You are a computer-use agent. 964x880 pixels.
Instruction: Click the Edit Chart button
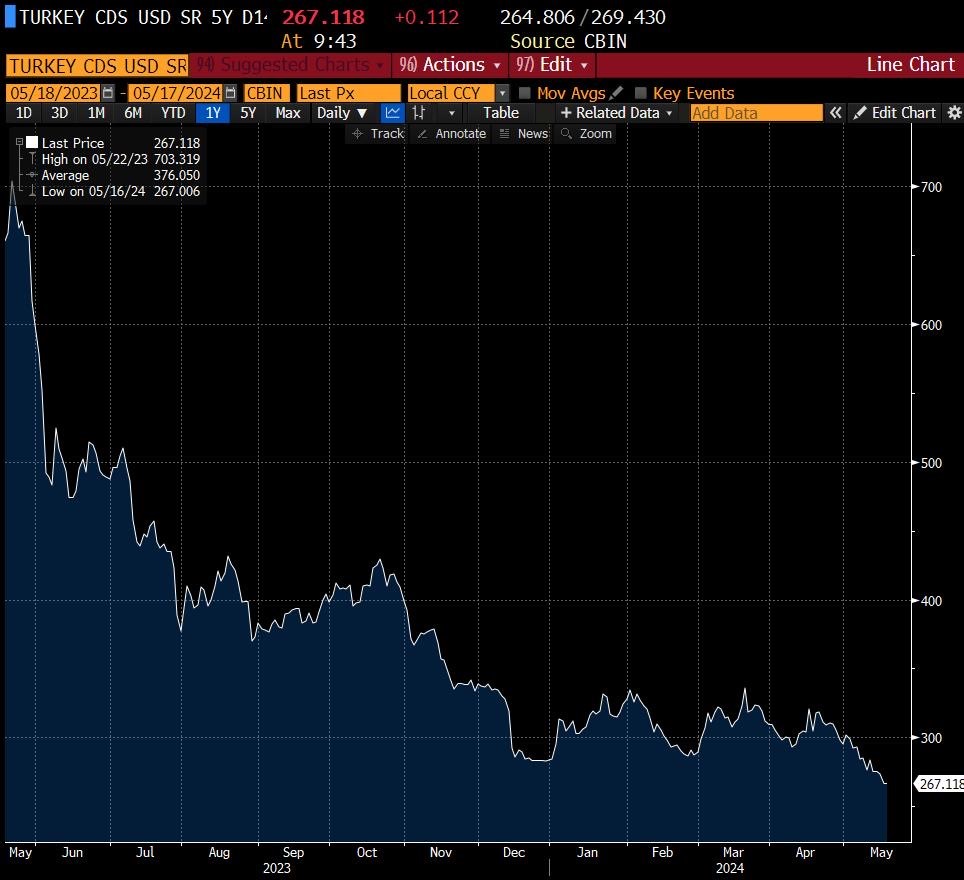(x=894, y=113)
